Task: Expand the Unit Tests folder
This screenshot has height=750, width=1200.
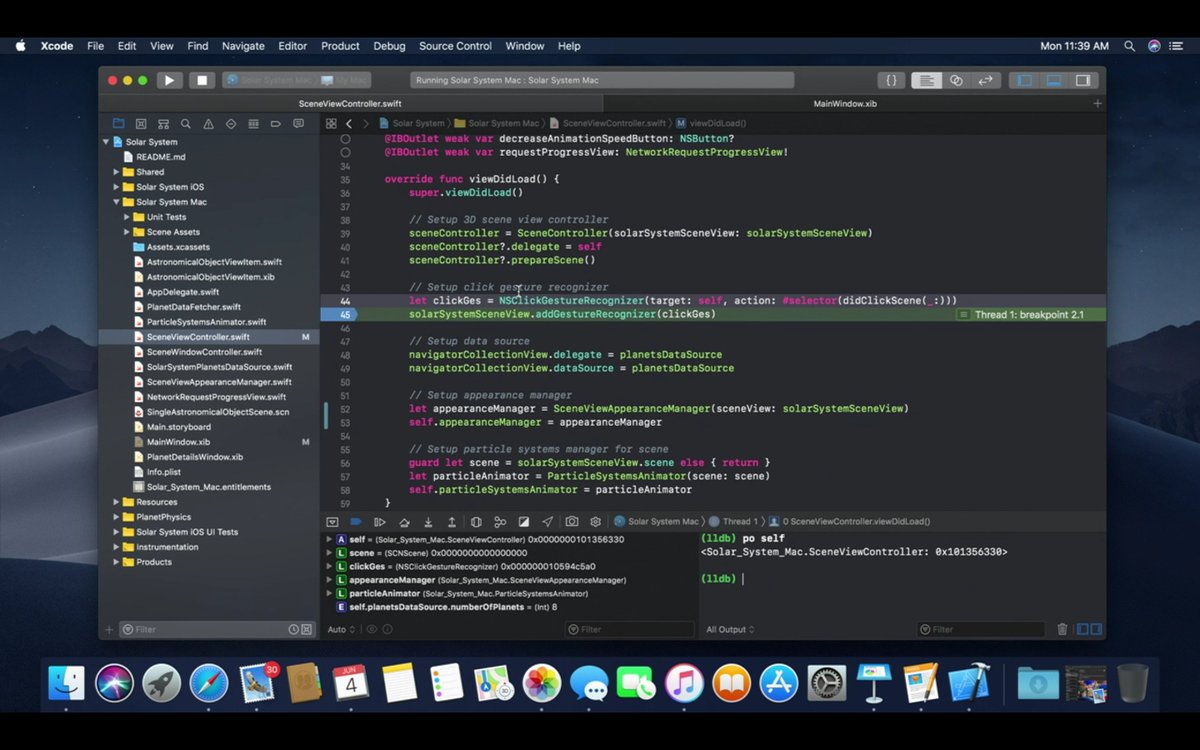Action: point(127,217)
